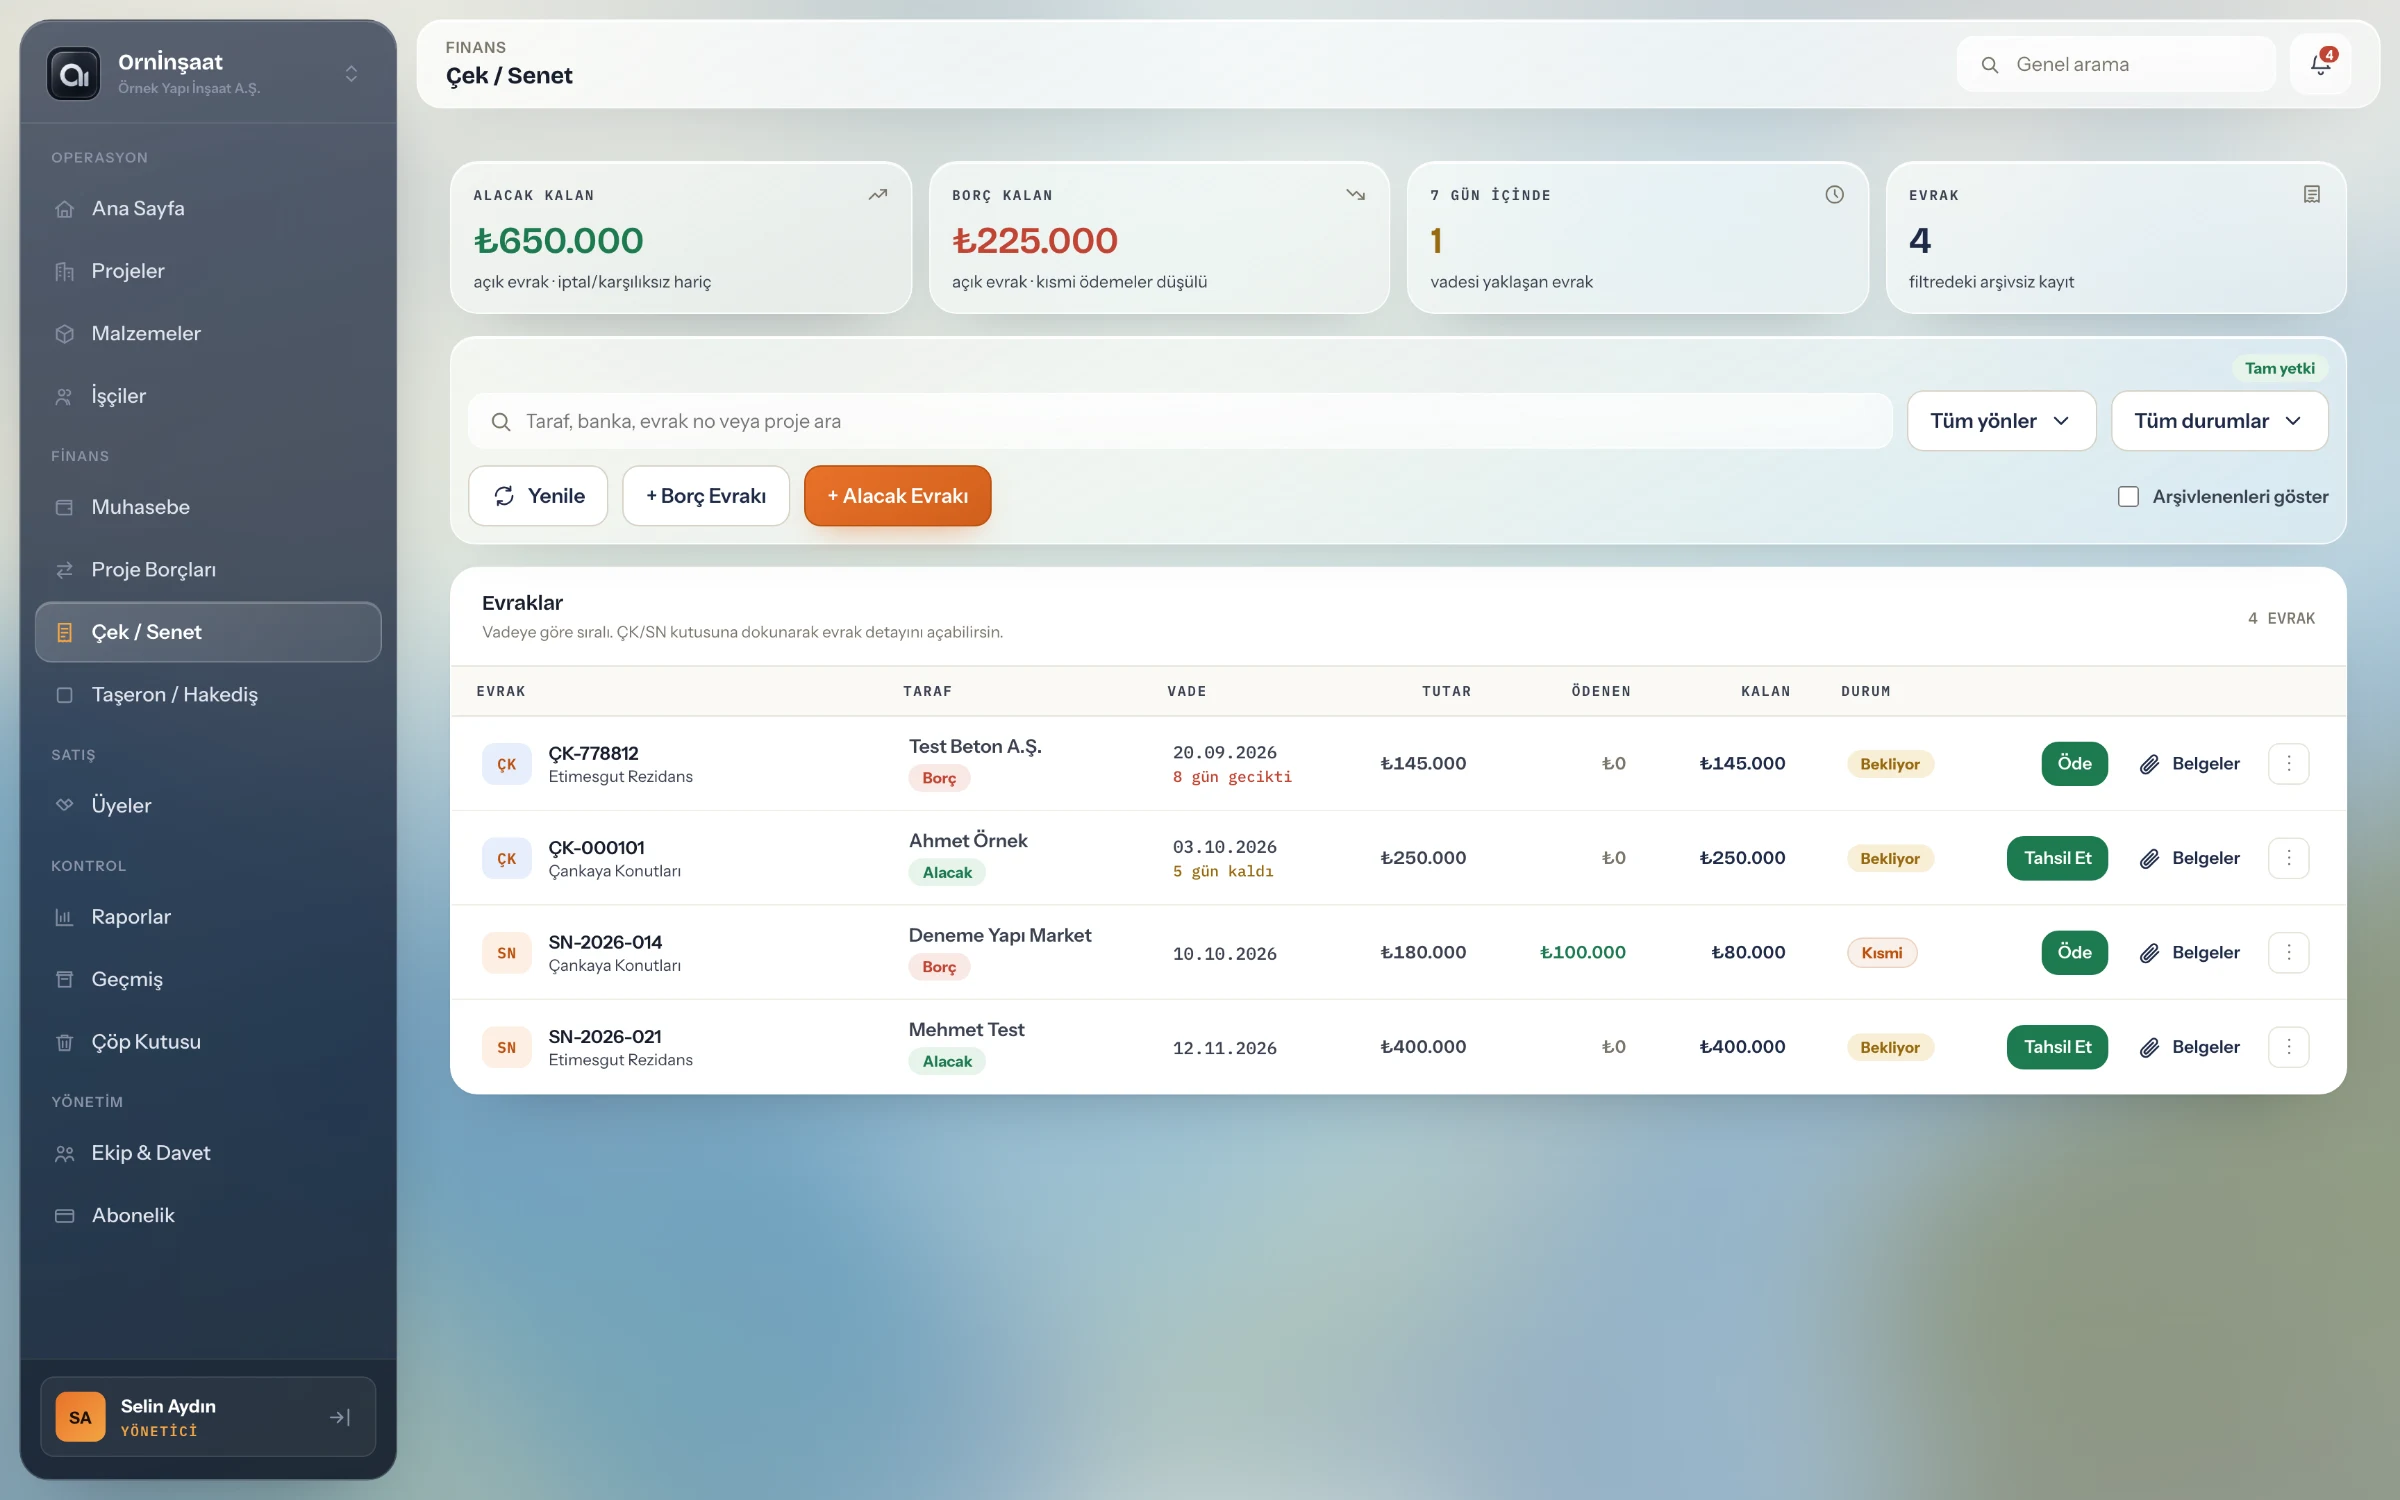Click the clock icon on 7 Gün İçinde card
This screenshot has height=1500, width=2400.
[x=1834, y=194]
